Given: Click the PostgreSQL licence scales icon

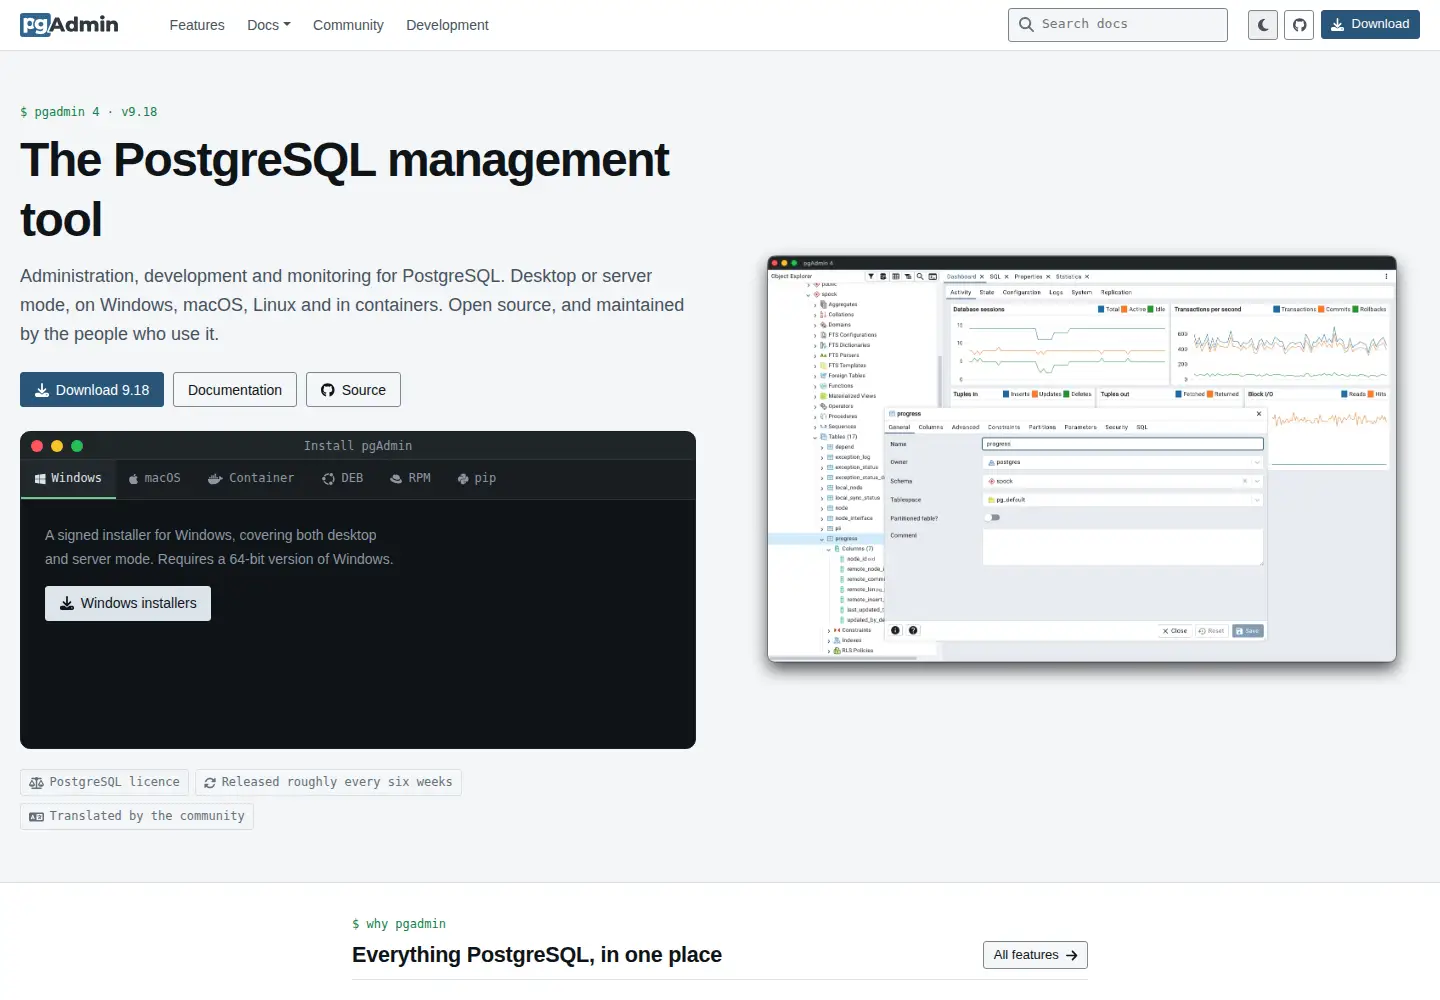Looking at the screenshot, I should 37,783.
